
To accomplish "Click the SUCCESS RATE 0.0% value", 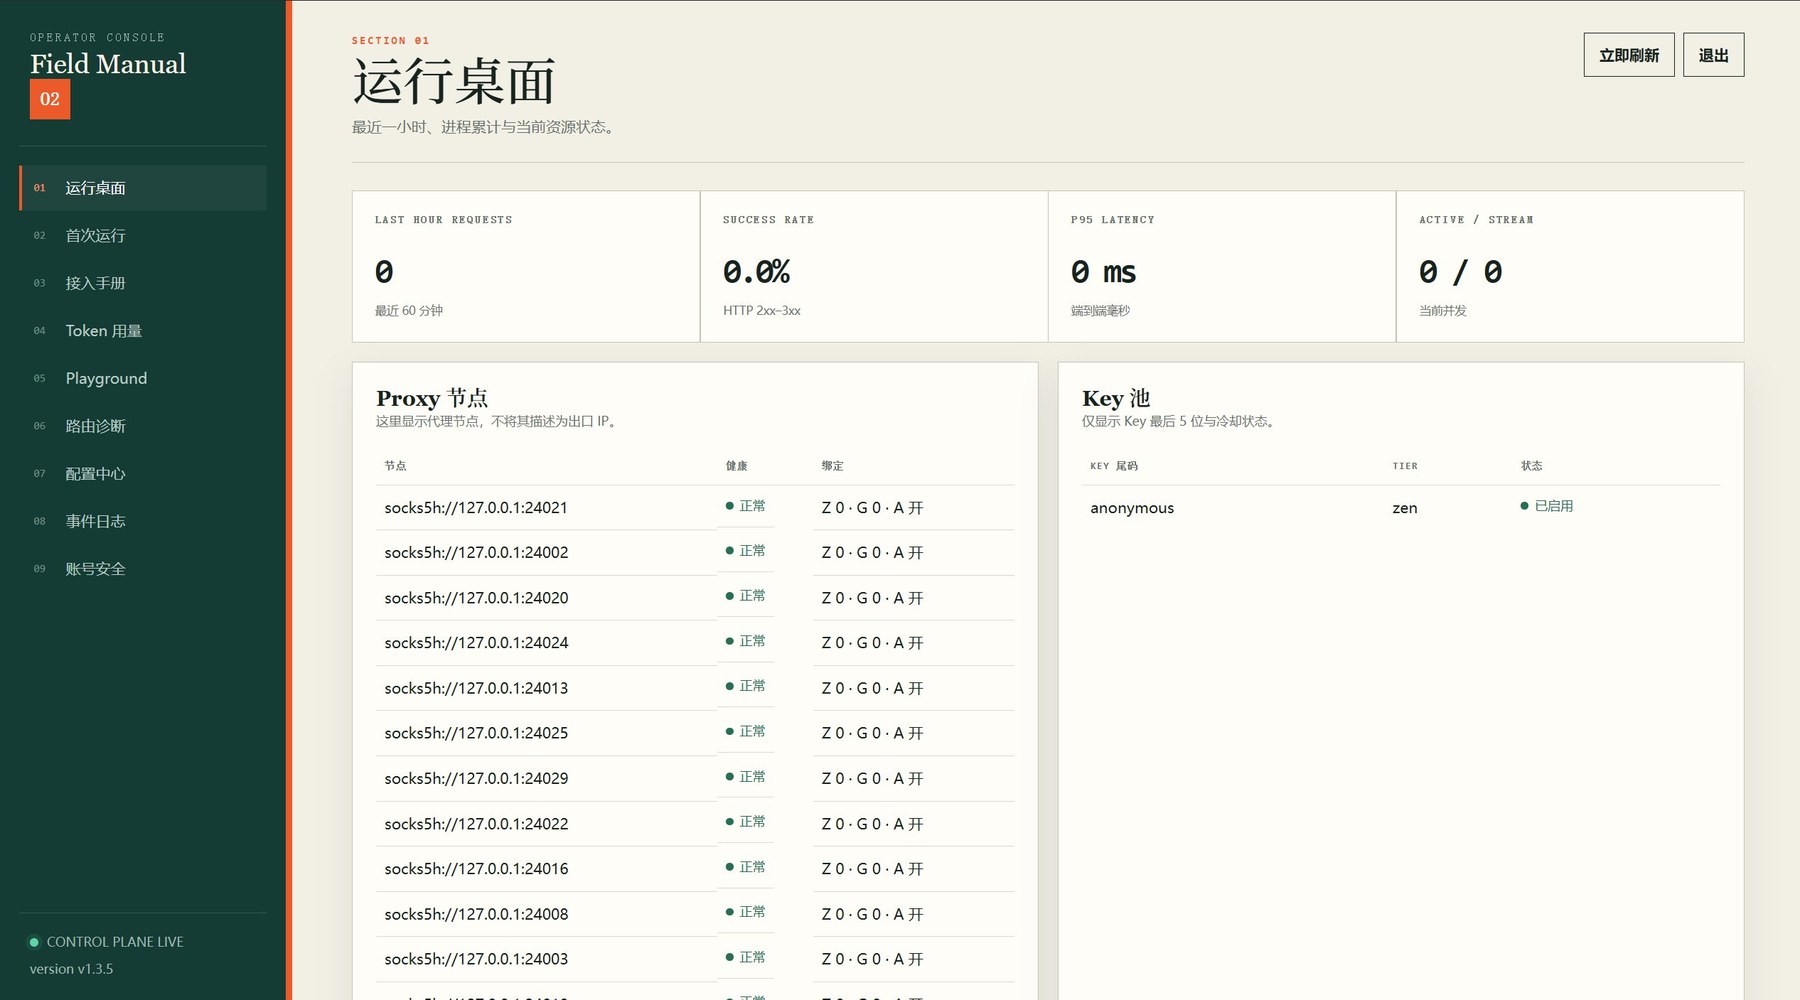I will pyautogui.click(x=757, y=272).
